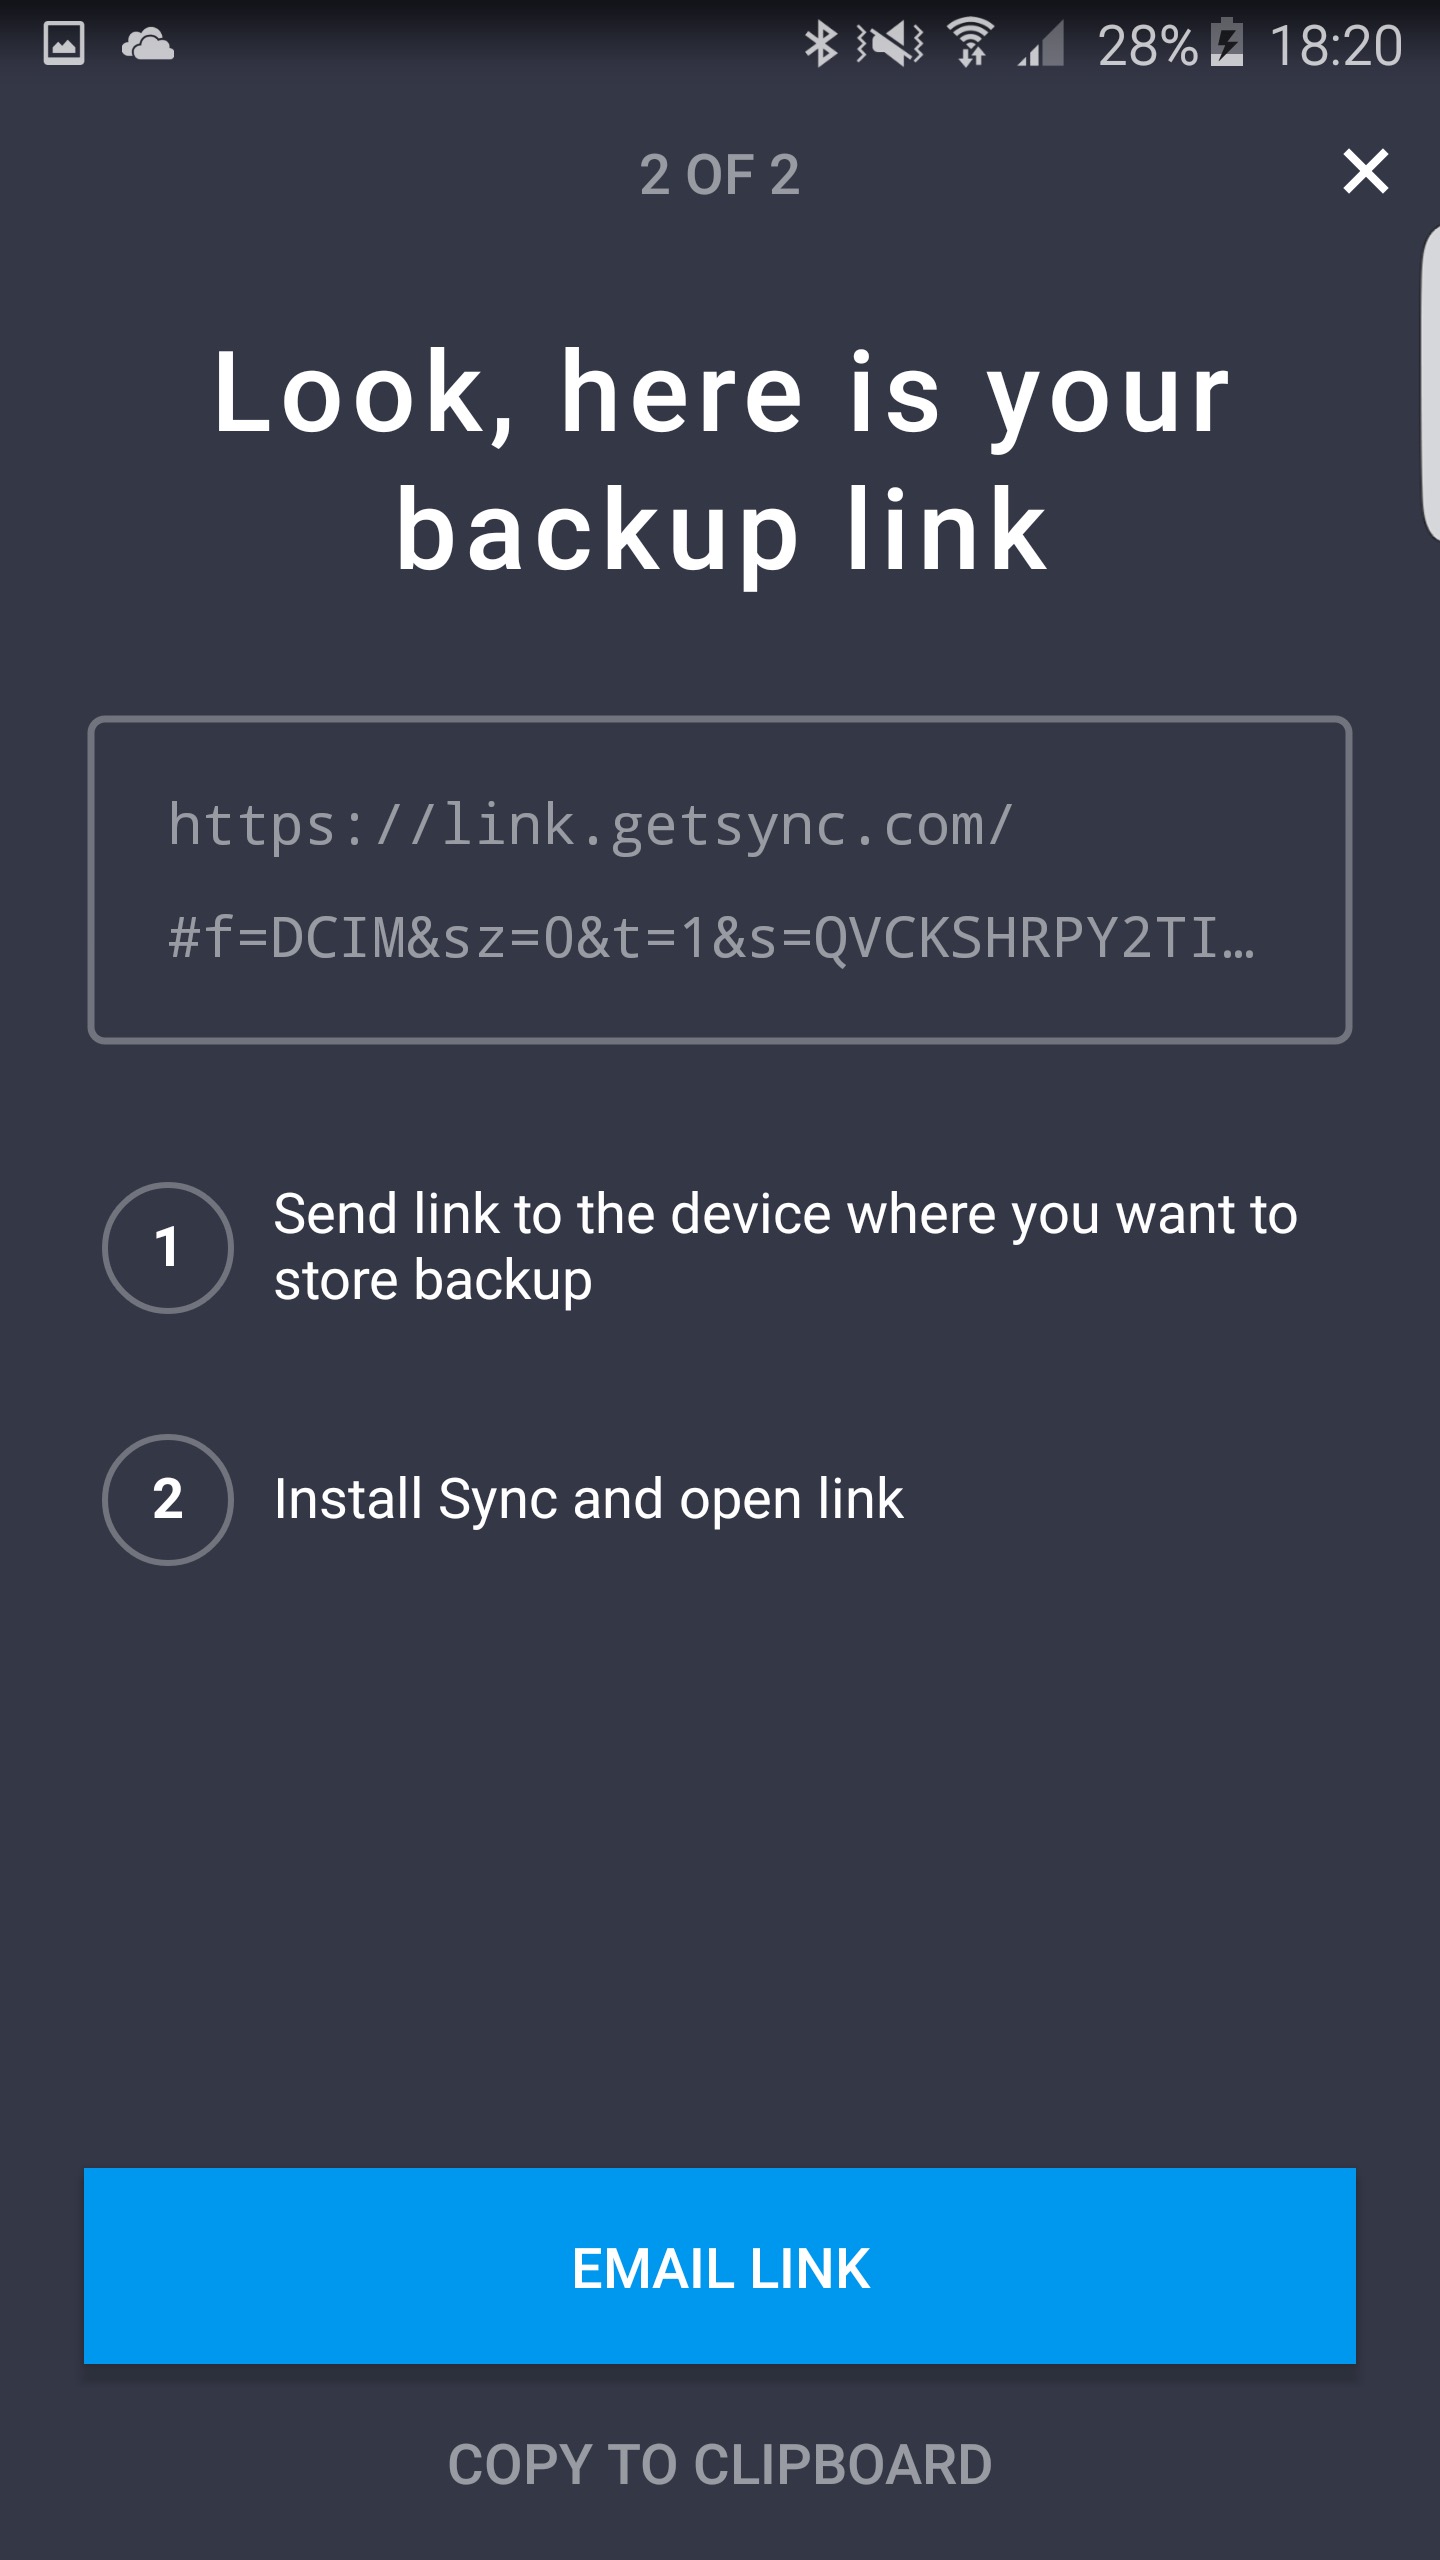Tap the edge panel handle on right

pos(1430,385)
